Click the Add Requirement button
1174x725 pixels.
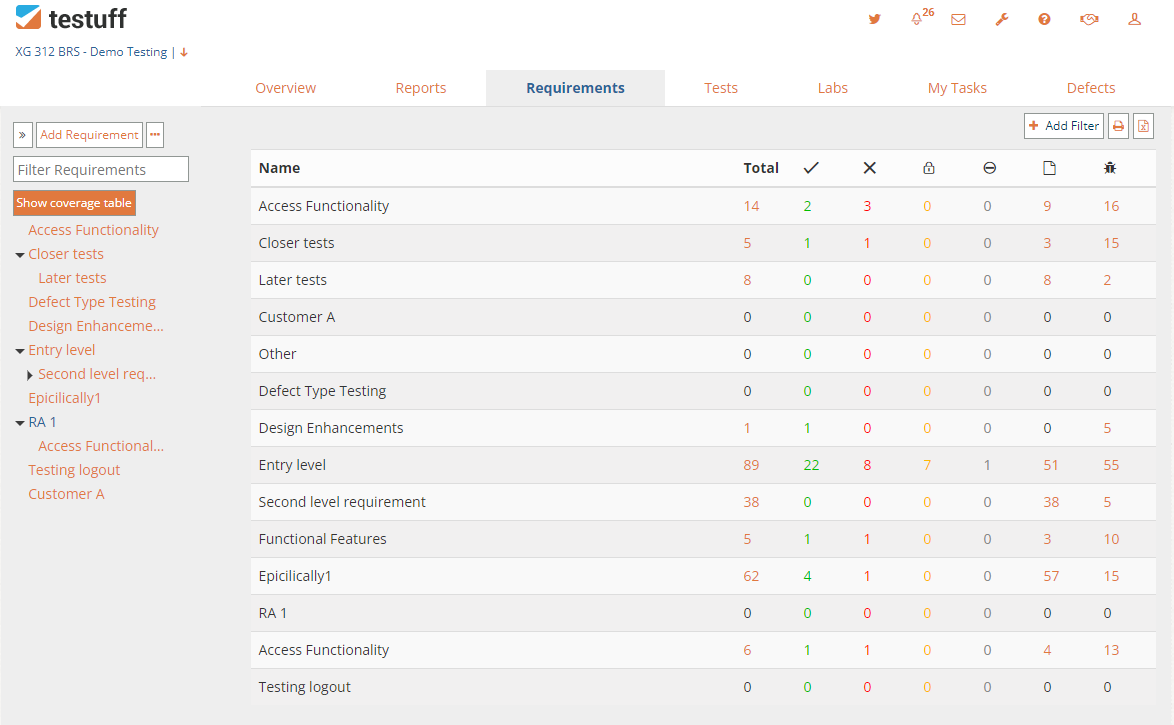(x=89, y=135)
